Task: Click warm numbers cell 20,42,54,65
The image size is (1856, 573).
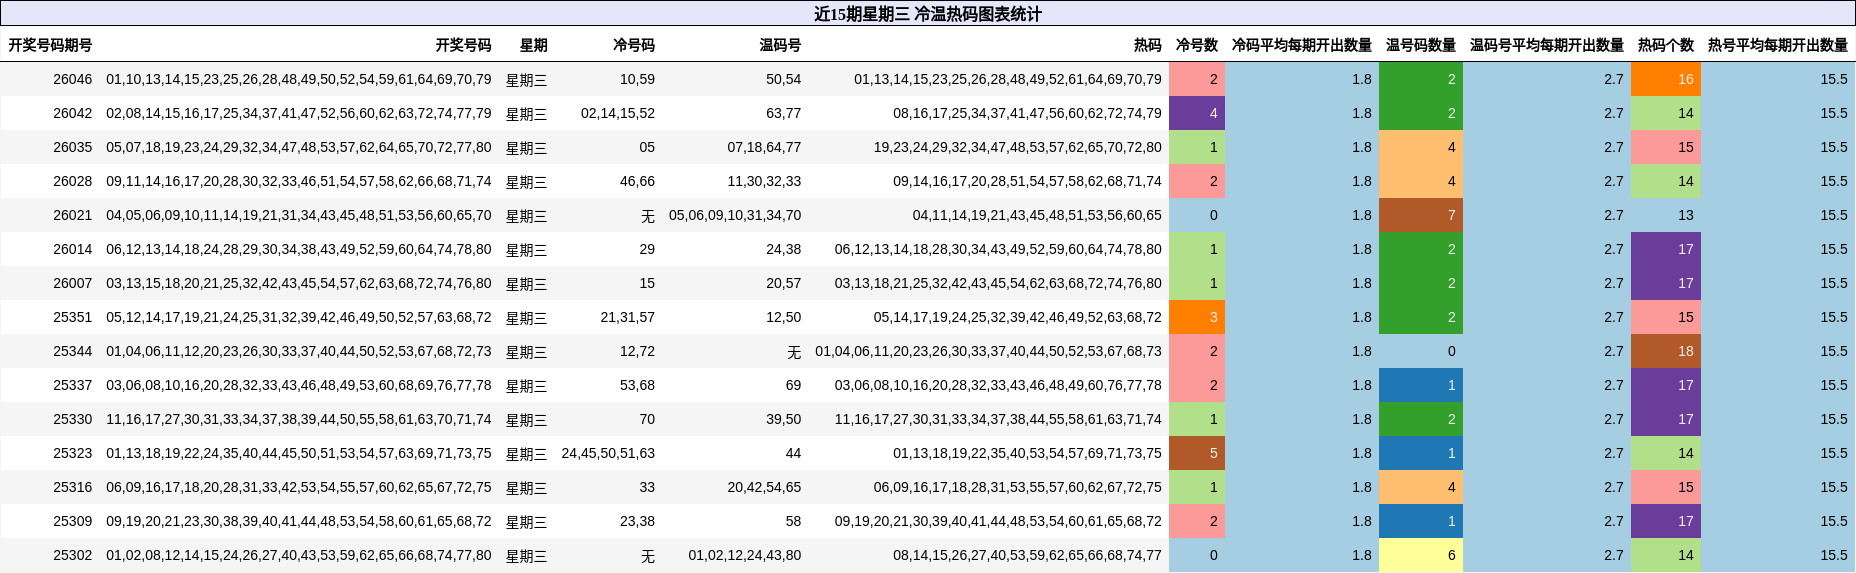Action: pos(764,487)
